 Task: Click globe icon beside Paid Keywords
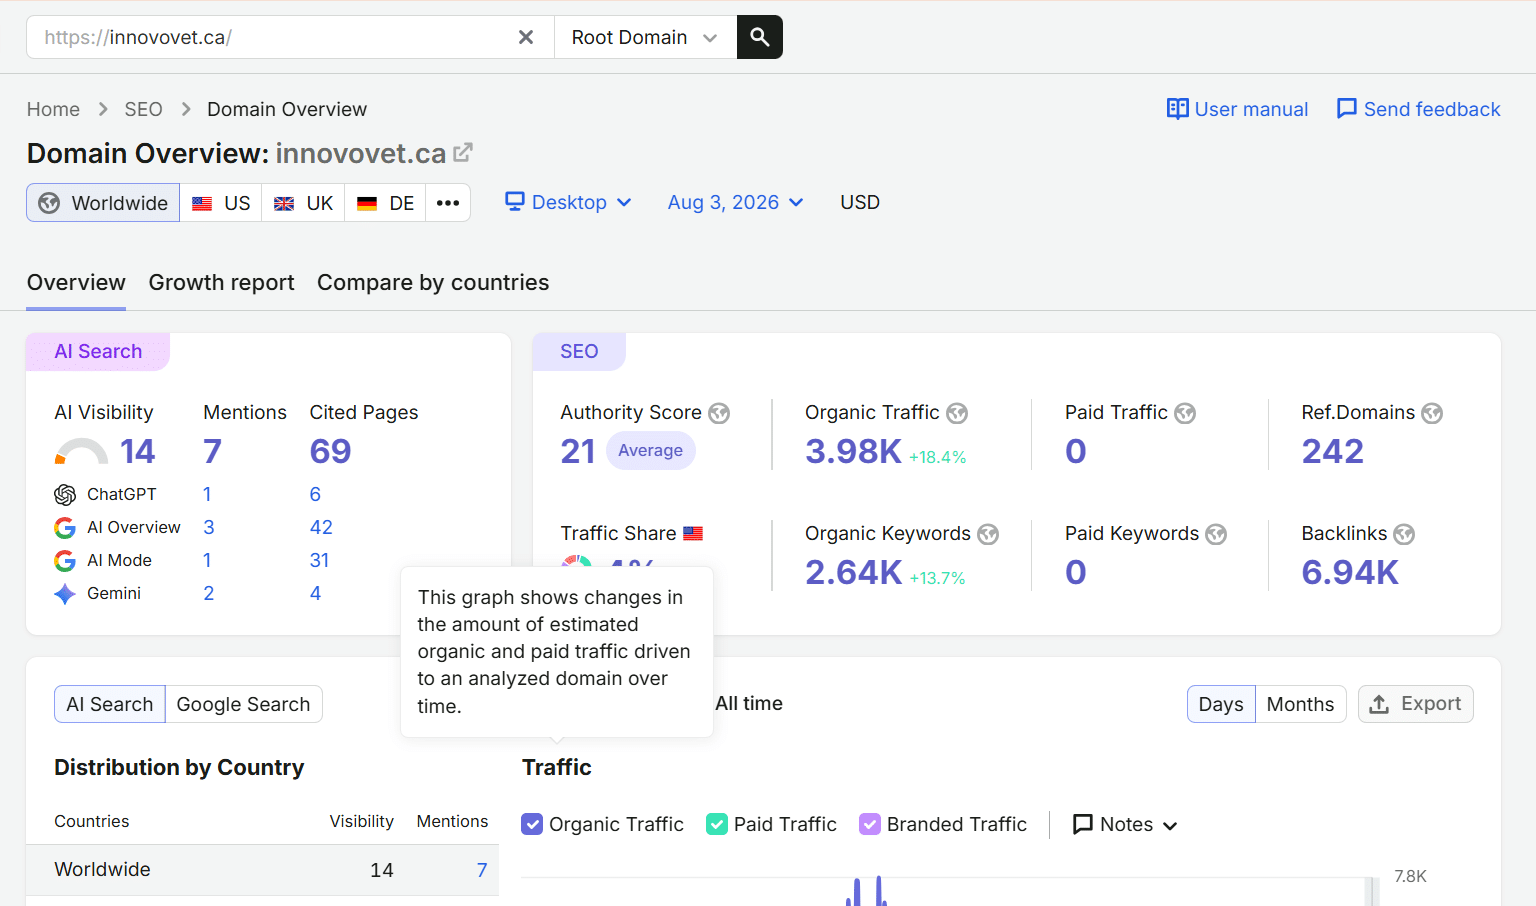[1216, 534]
